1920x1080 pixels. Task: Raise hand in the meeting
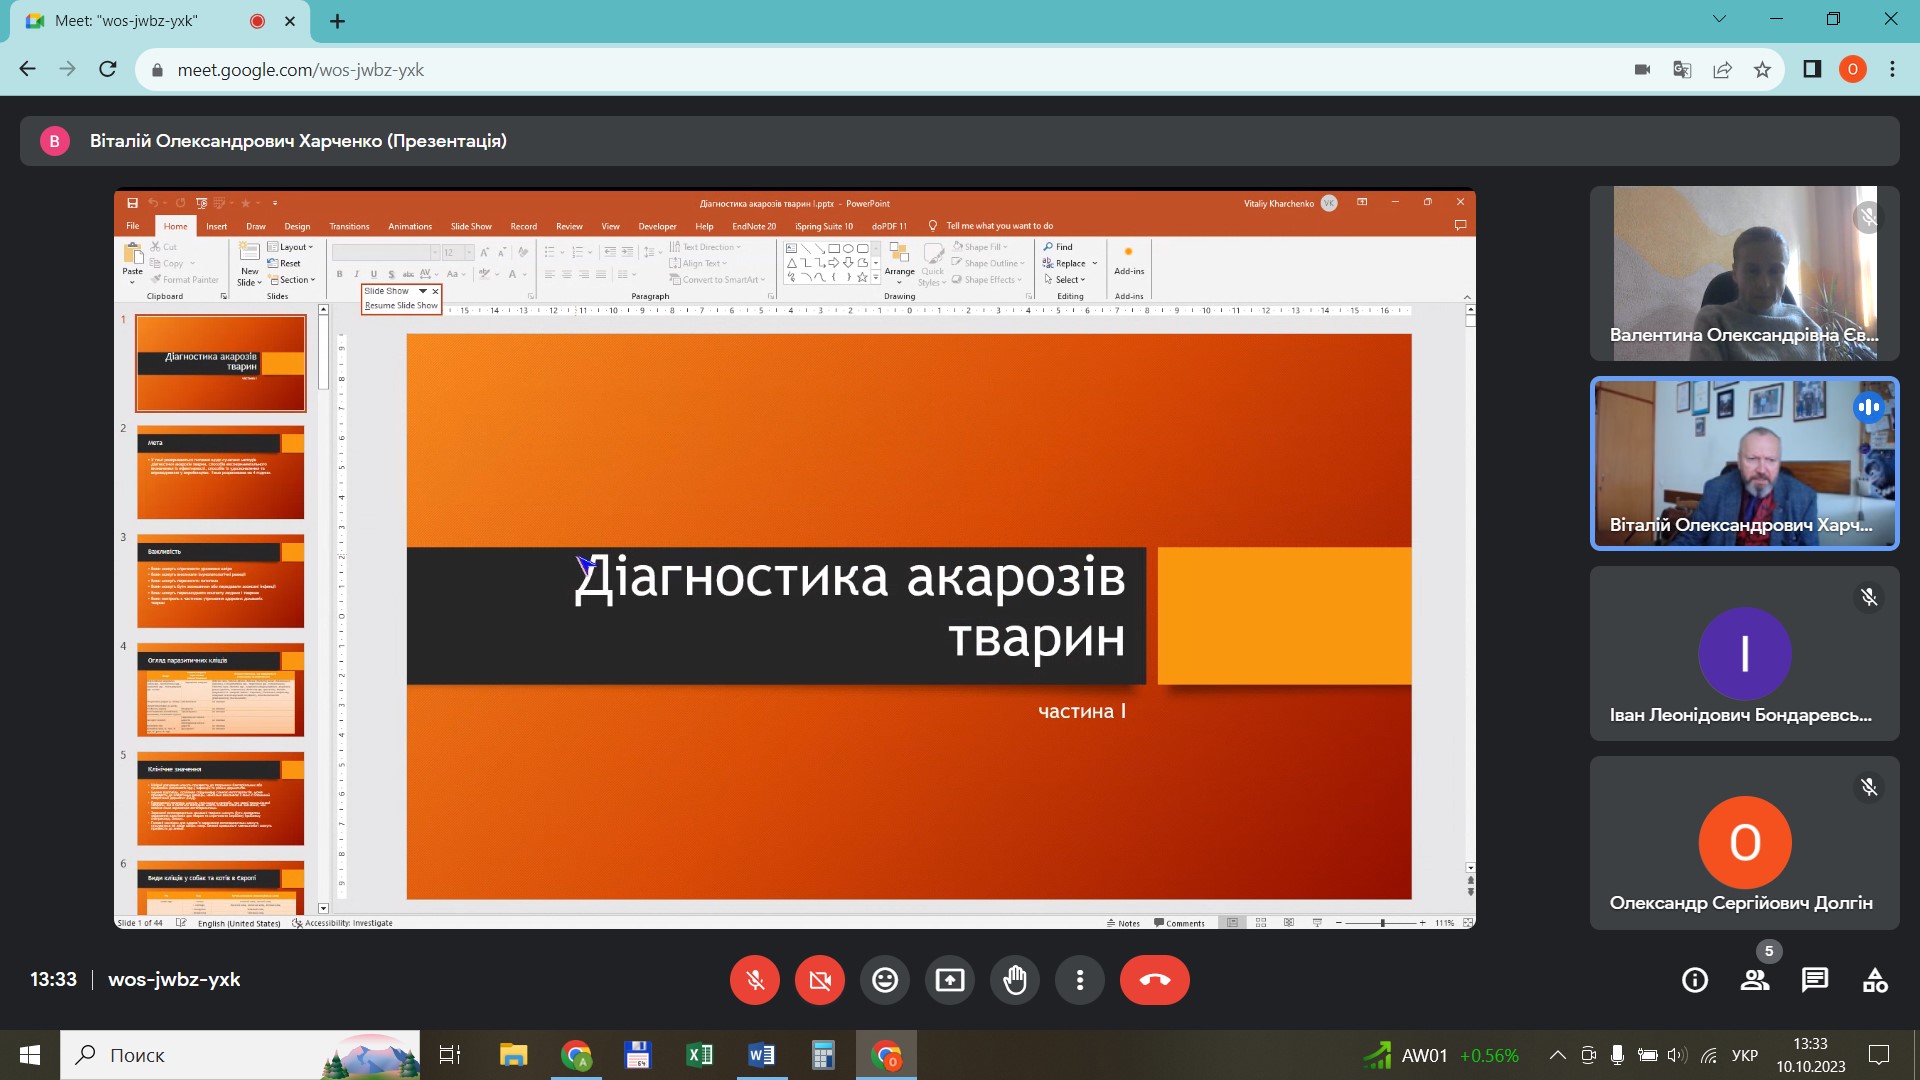click(1015, 980)
